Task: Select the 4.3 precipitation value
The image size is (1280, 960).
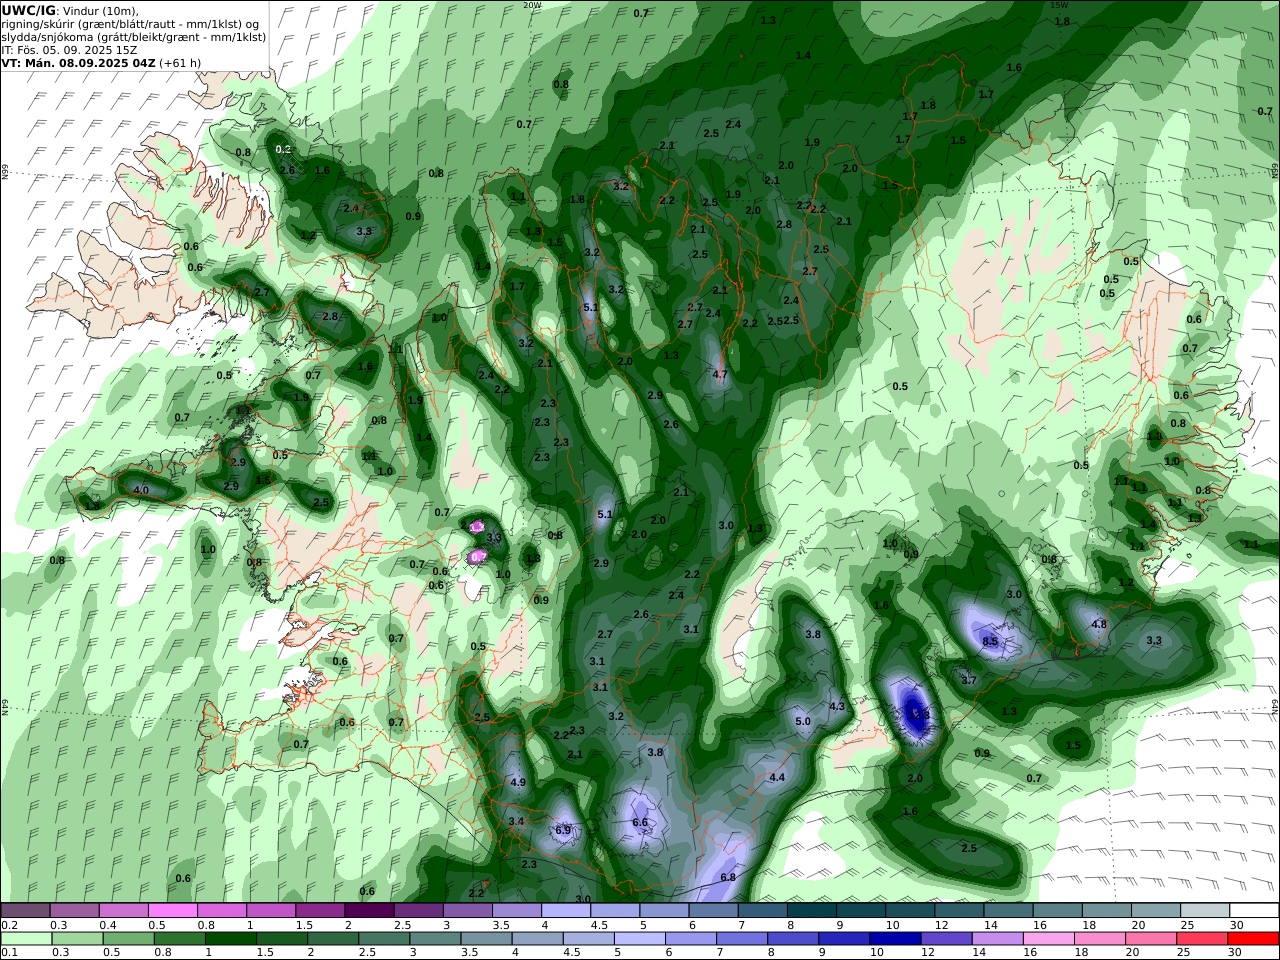Action: [x=838, y=706]
